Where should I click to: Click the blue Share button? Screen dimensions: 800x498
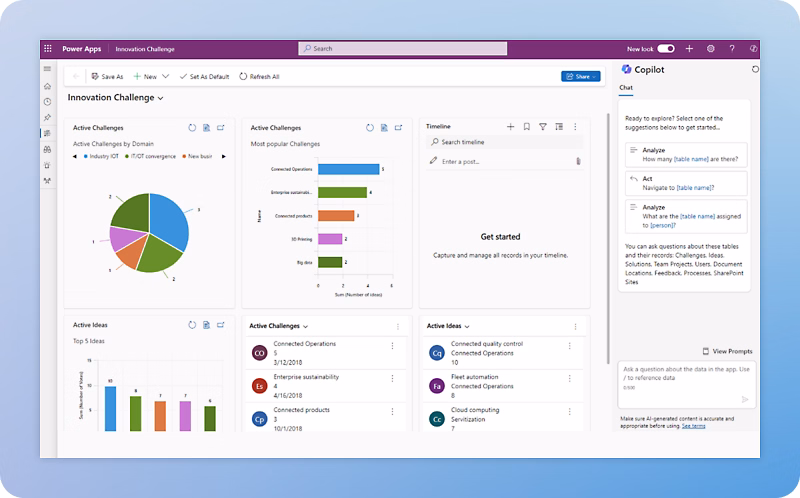(581, 77)
